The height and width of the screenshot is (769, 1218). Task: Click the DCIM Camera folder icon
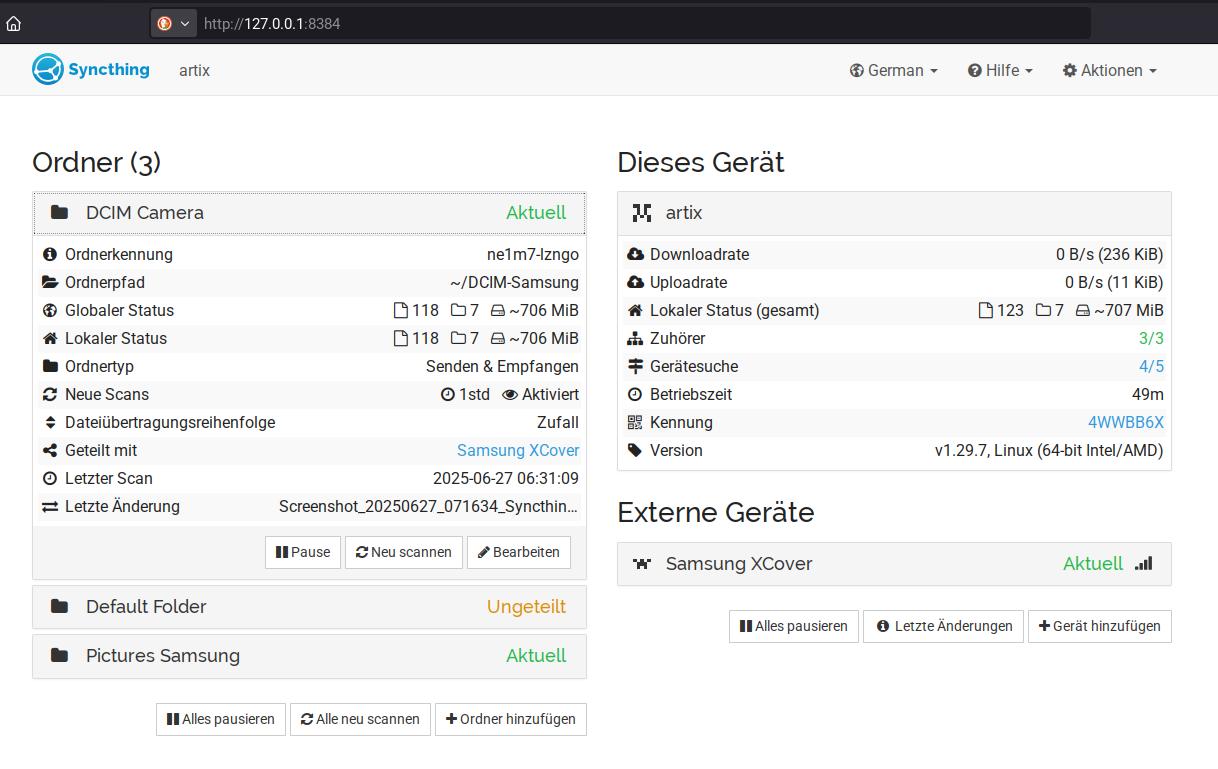[x=60, y=213]
